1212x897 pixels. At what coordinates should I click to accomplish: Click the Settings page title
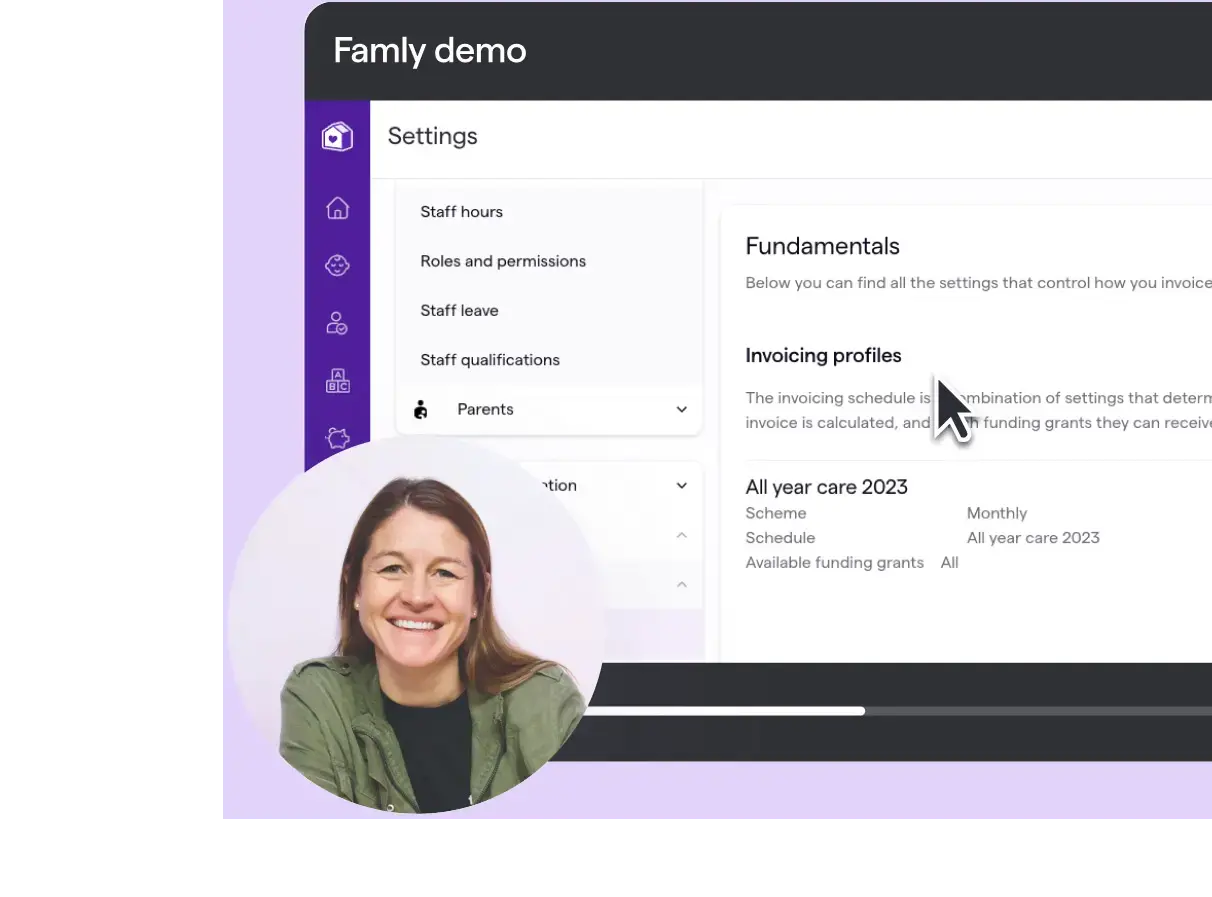[x=432, y=136]
